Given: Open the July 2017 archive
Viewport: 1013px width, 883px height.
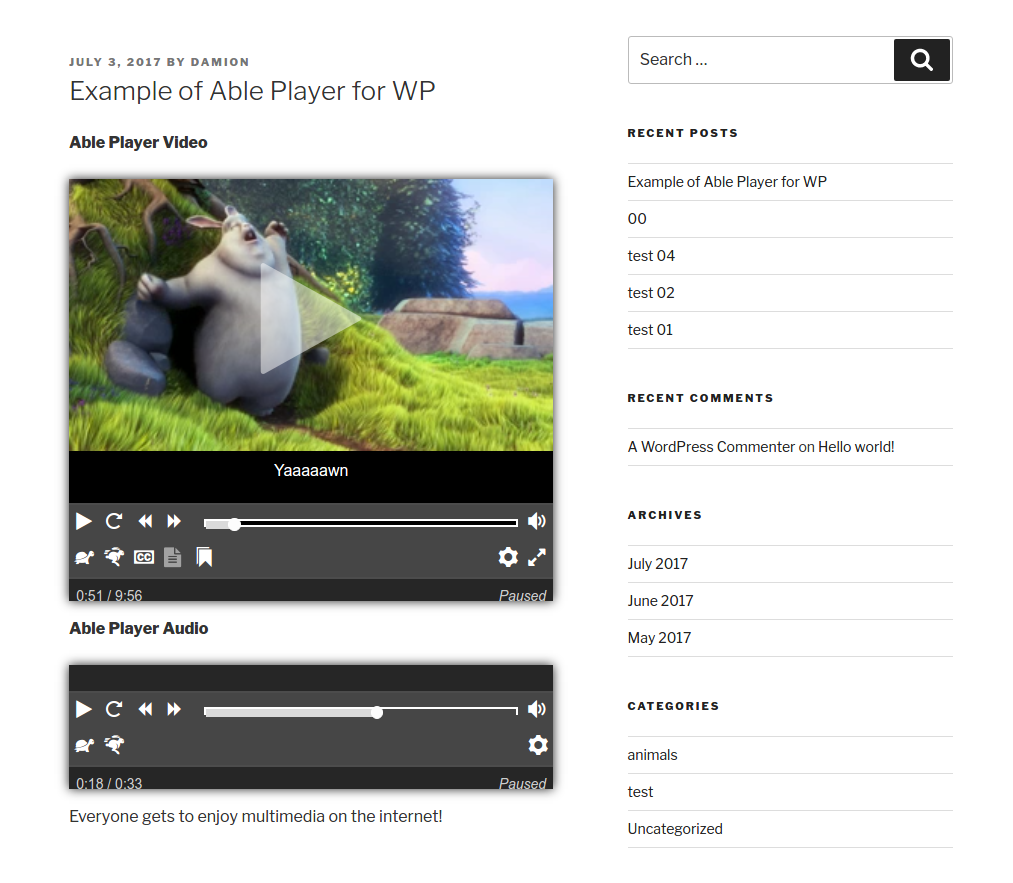Looking at the screenshot, I should [658, 564].
